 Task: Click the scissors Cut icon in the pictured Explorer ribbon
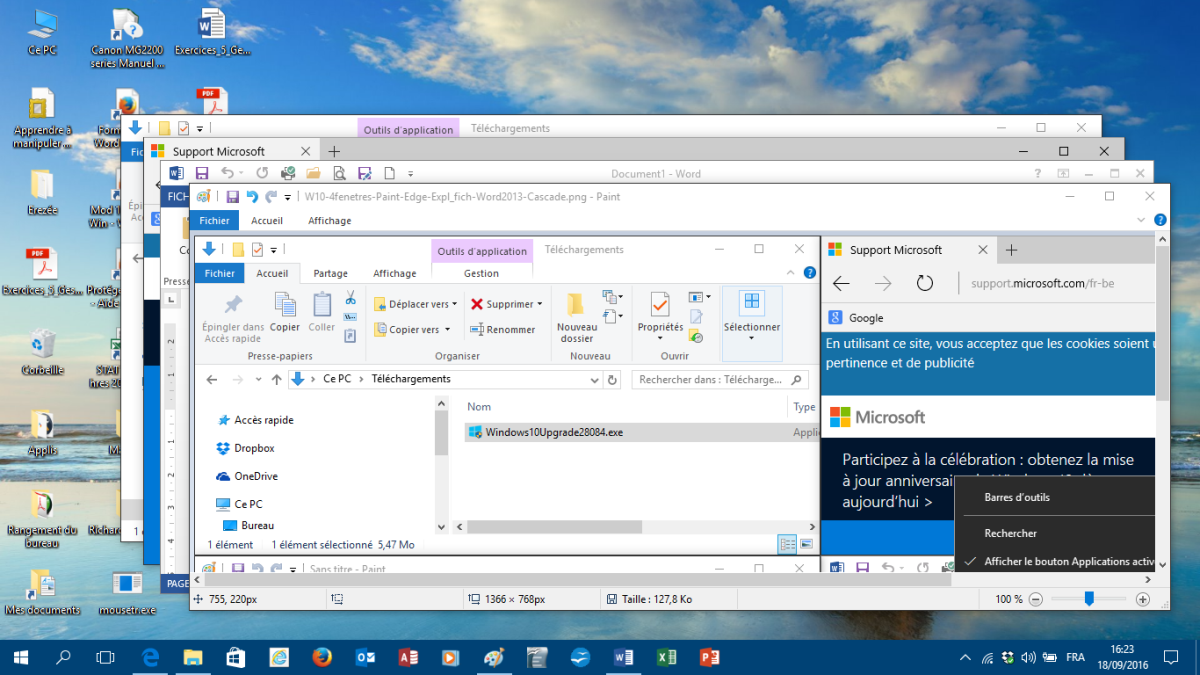pos(351,298)
